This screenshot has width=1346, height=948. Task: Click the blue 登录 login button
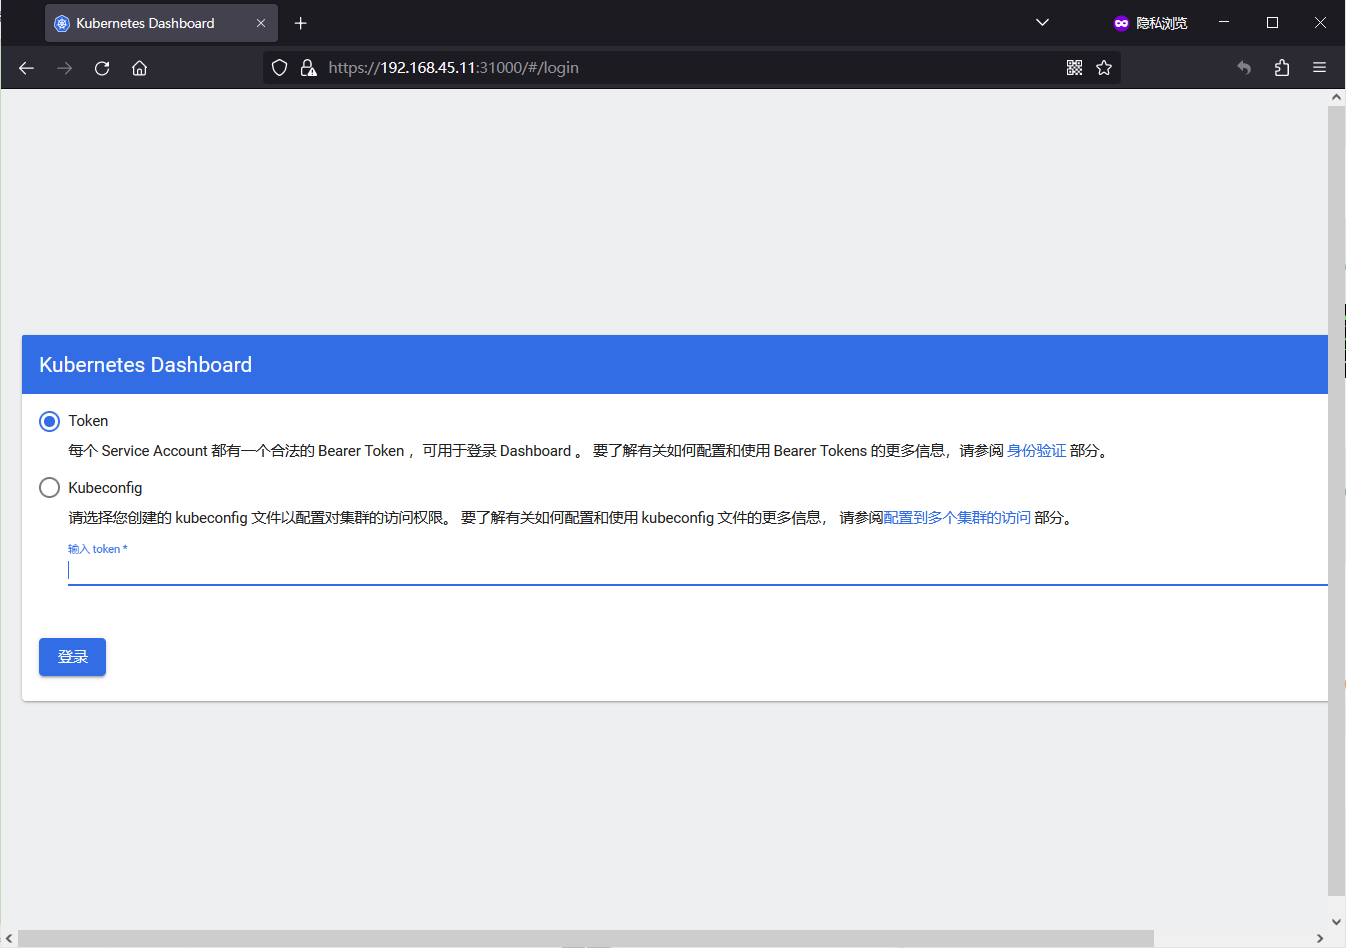click(x=72, y=657)
